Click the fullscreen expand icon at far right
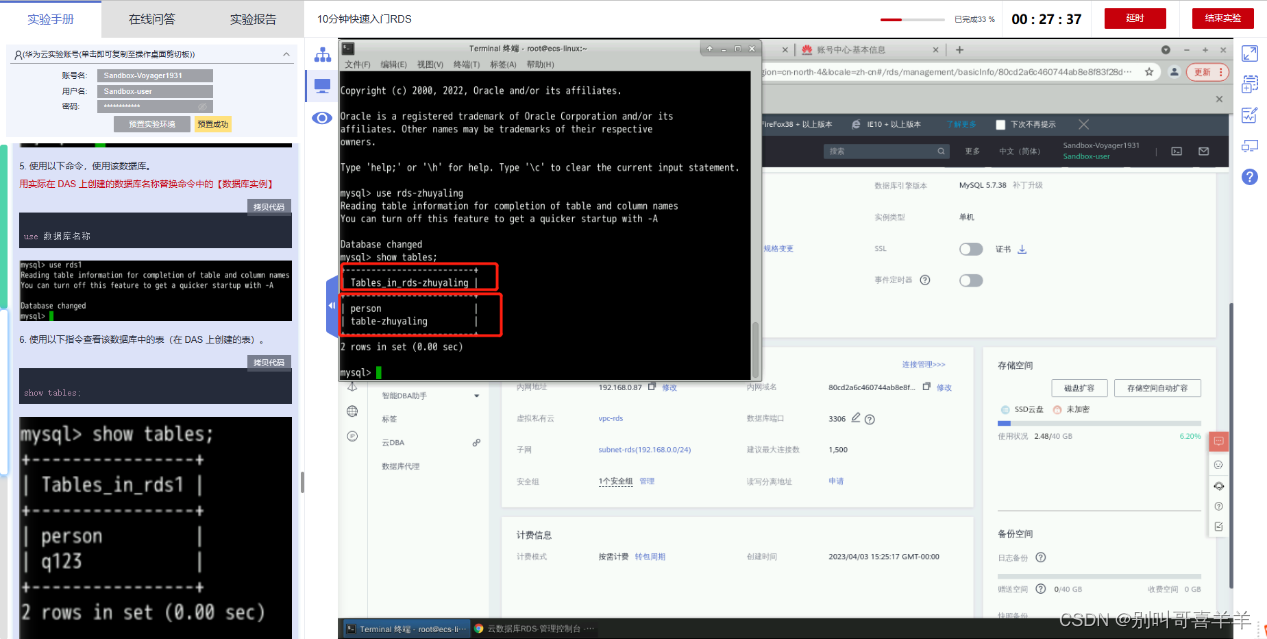Image resolution: width=1267 pixels, height=639 pixels. [1249, 53]
